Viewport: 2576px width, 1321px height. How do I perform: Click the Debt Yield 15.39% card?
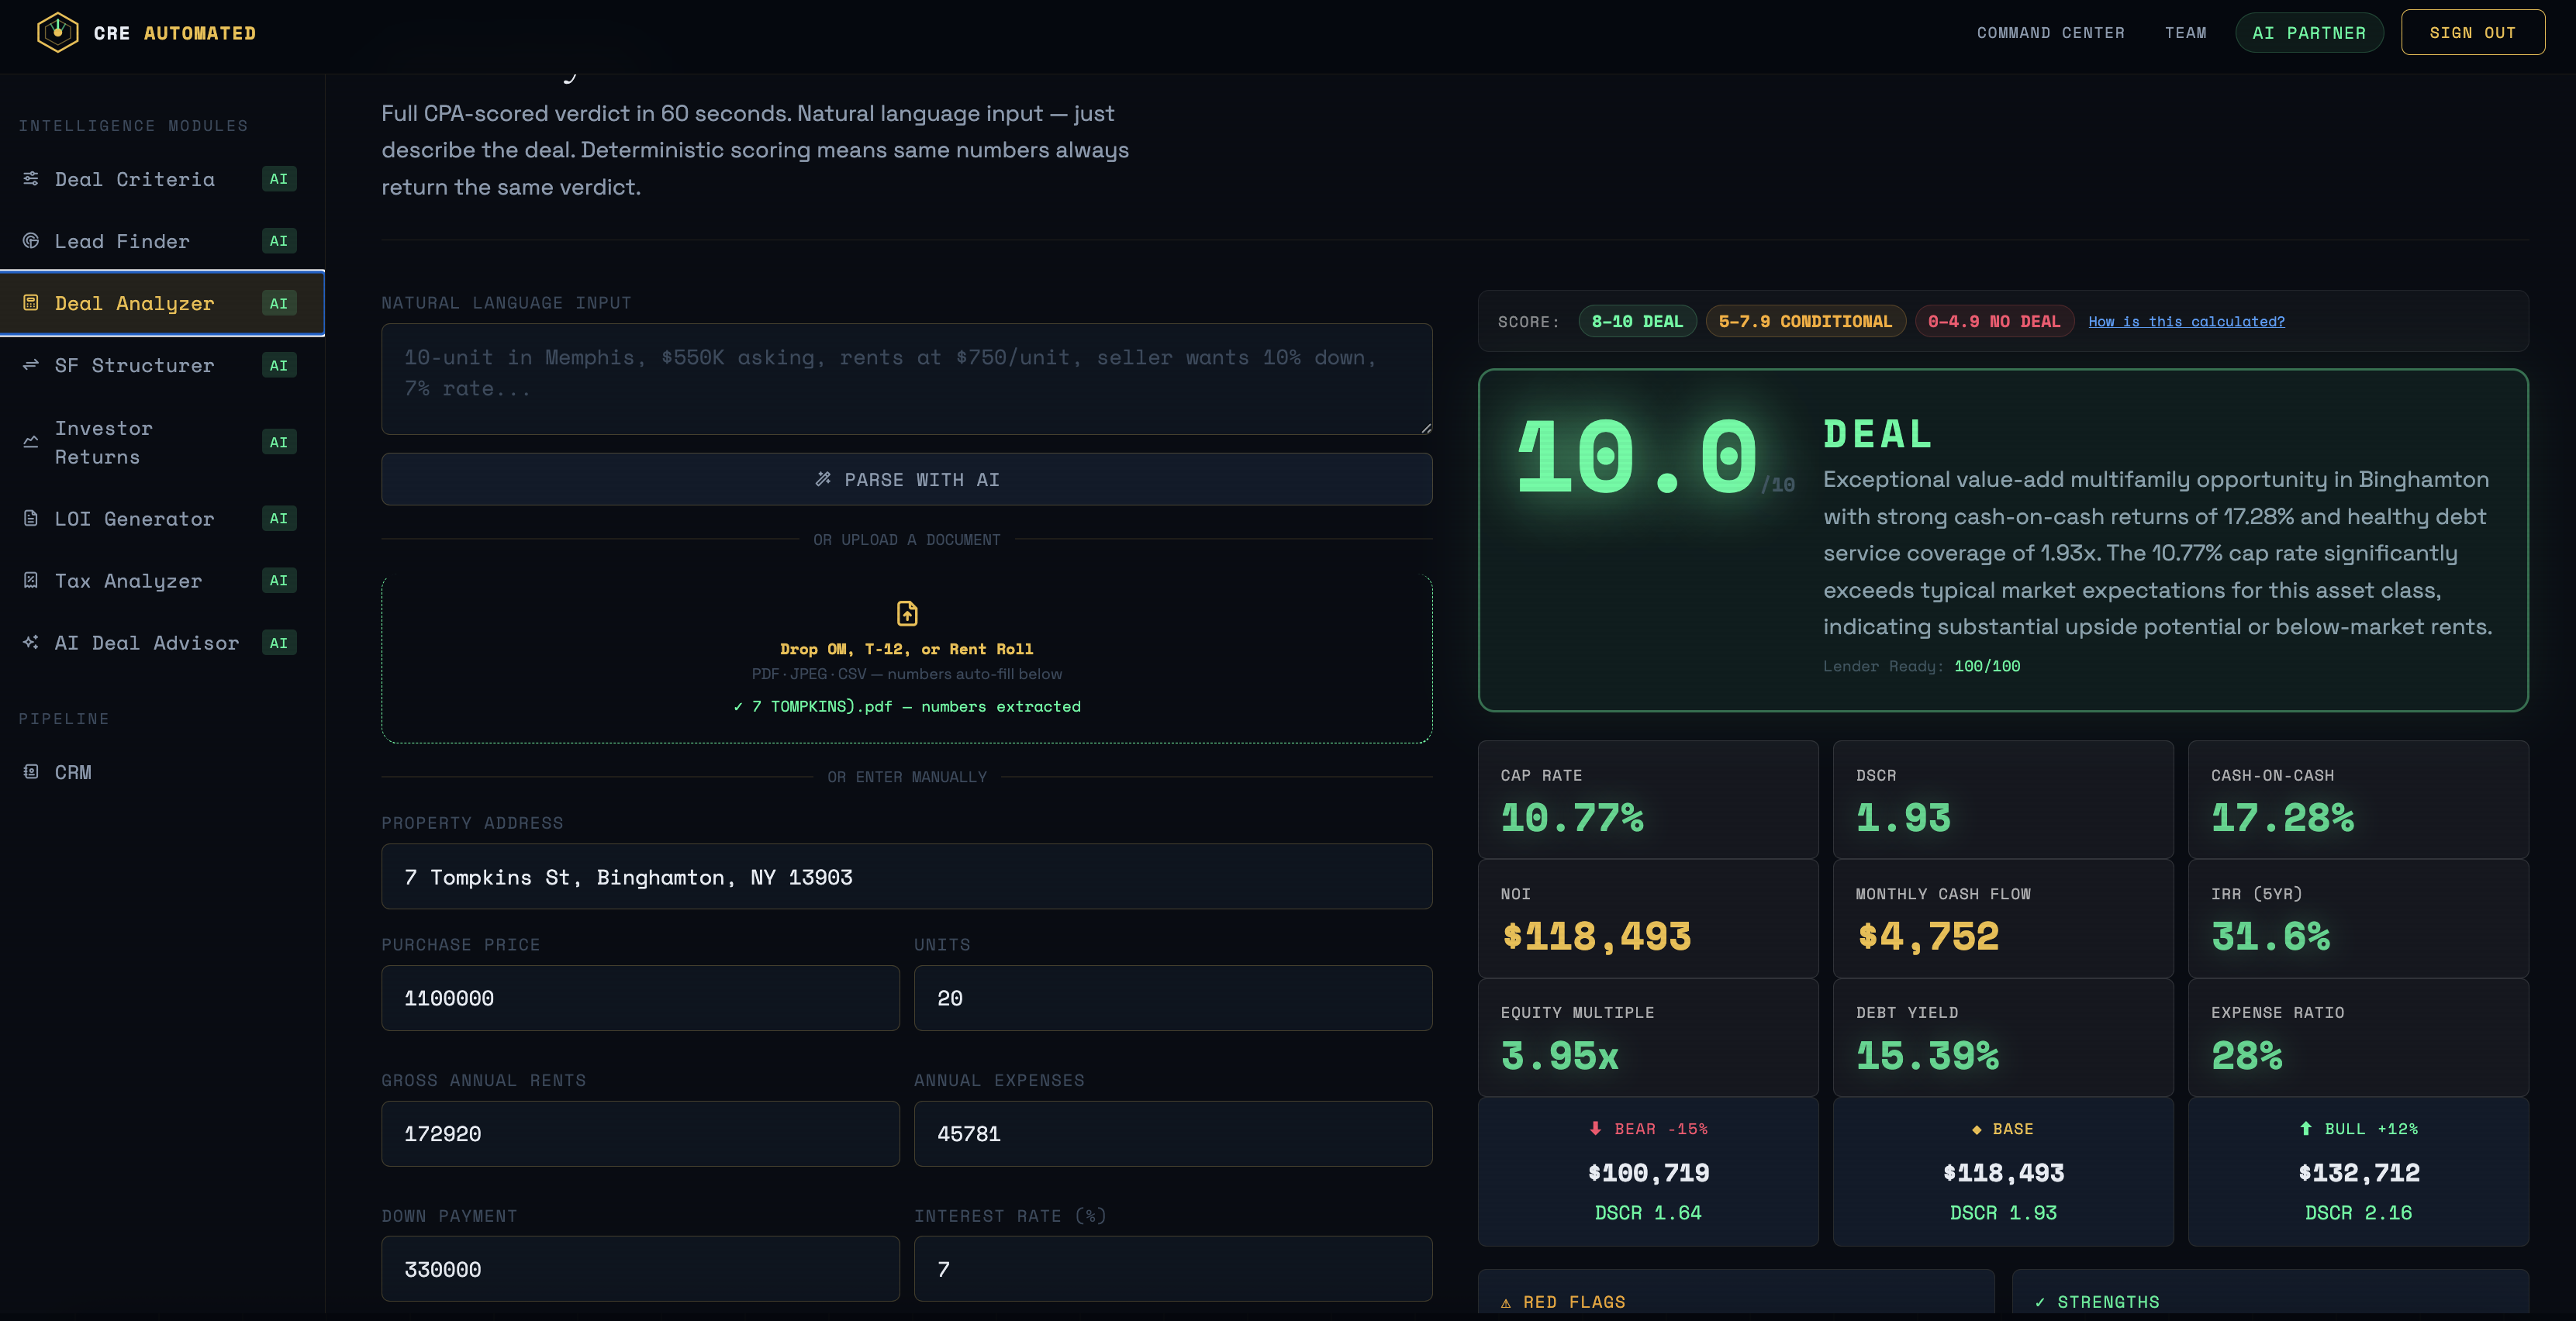pyautogui.click(x=2003, y=1037)
